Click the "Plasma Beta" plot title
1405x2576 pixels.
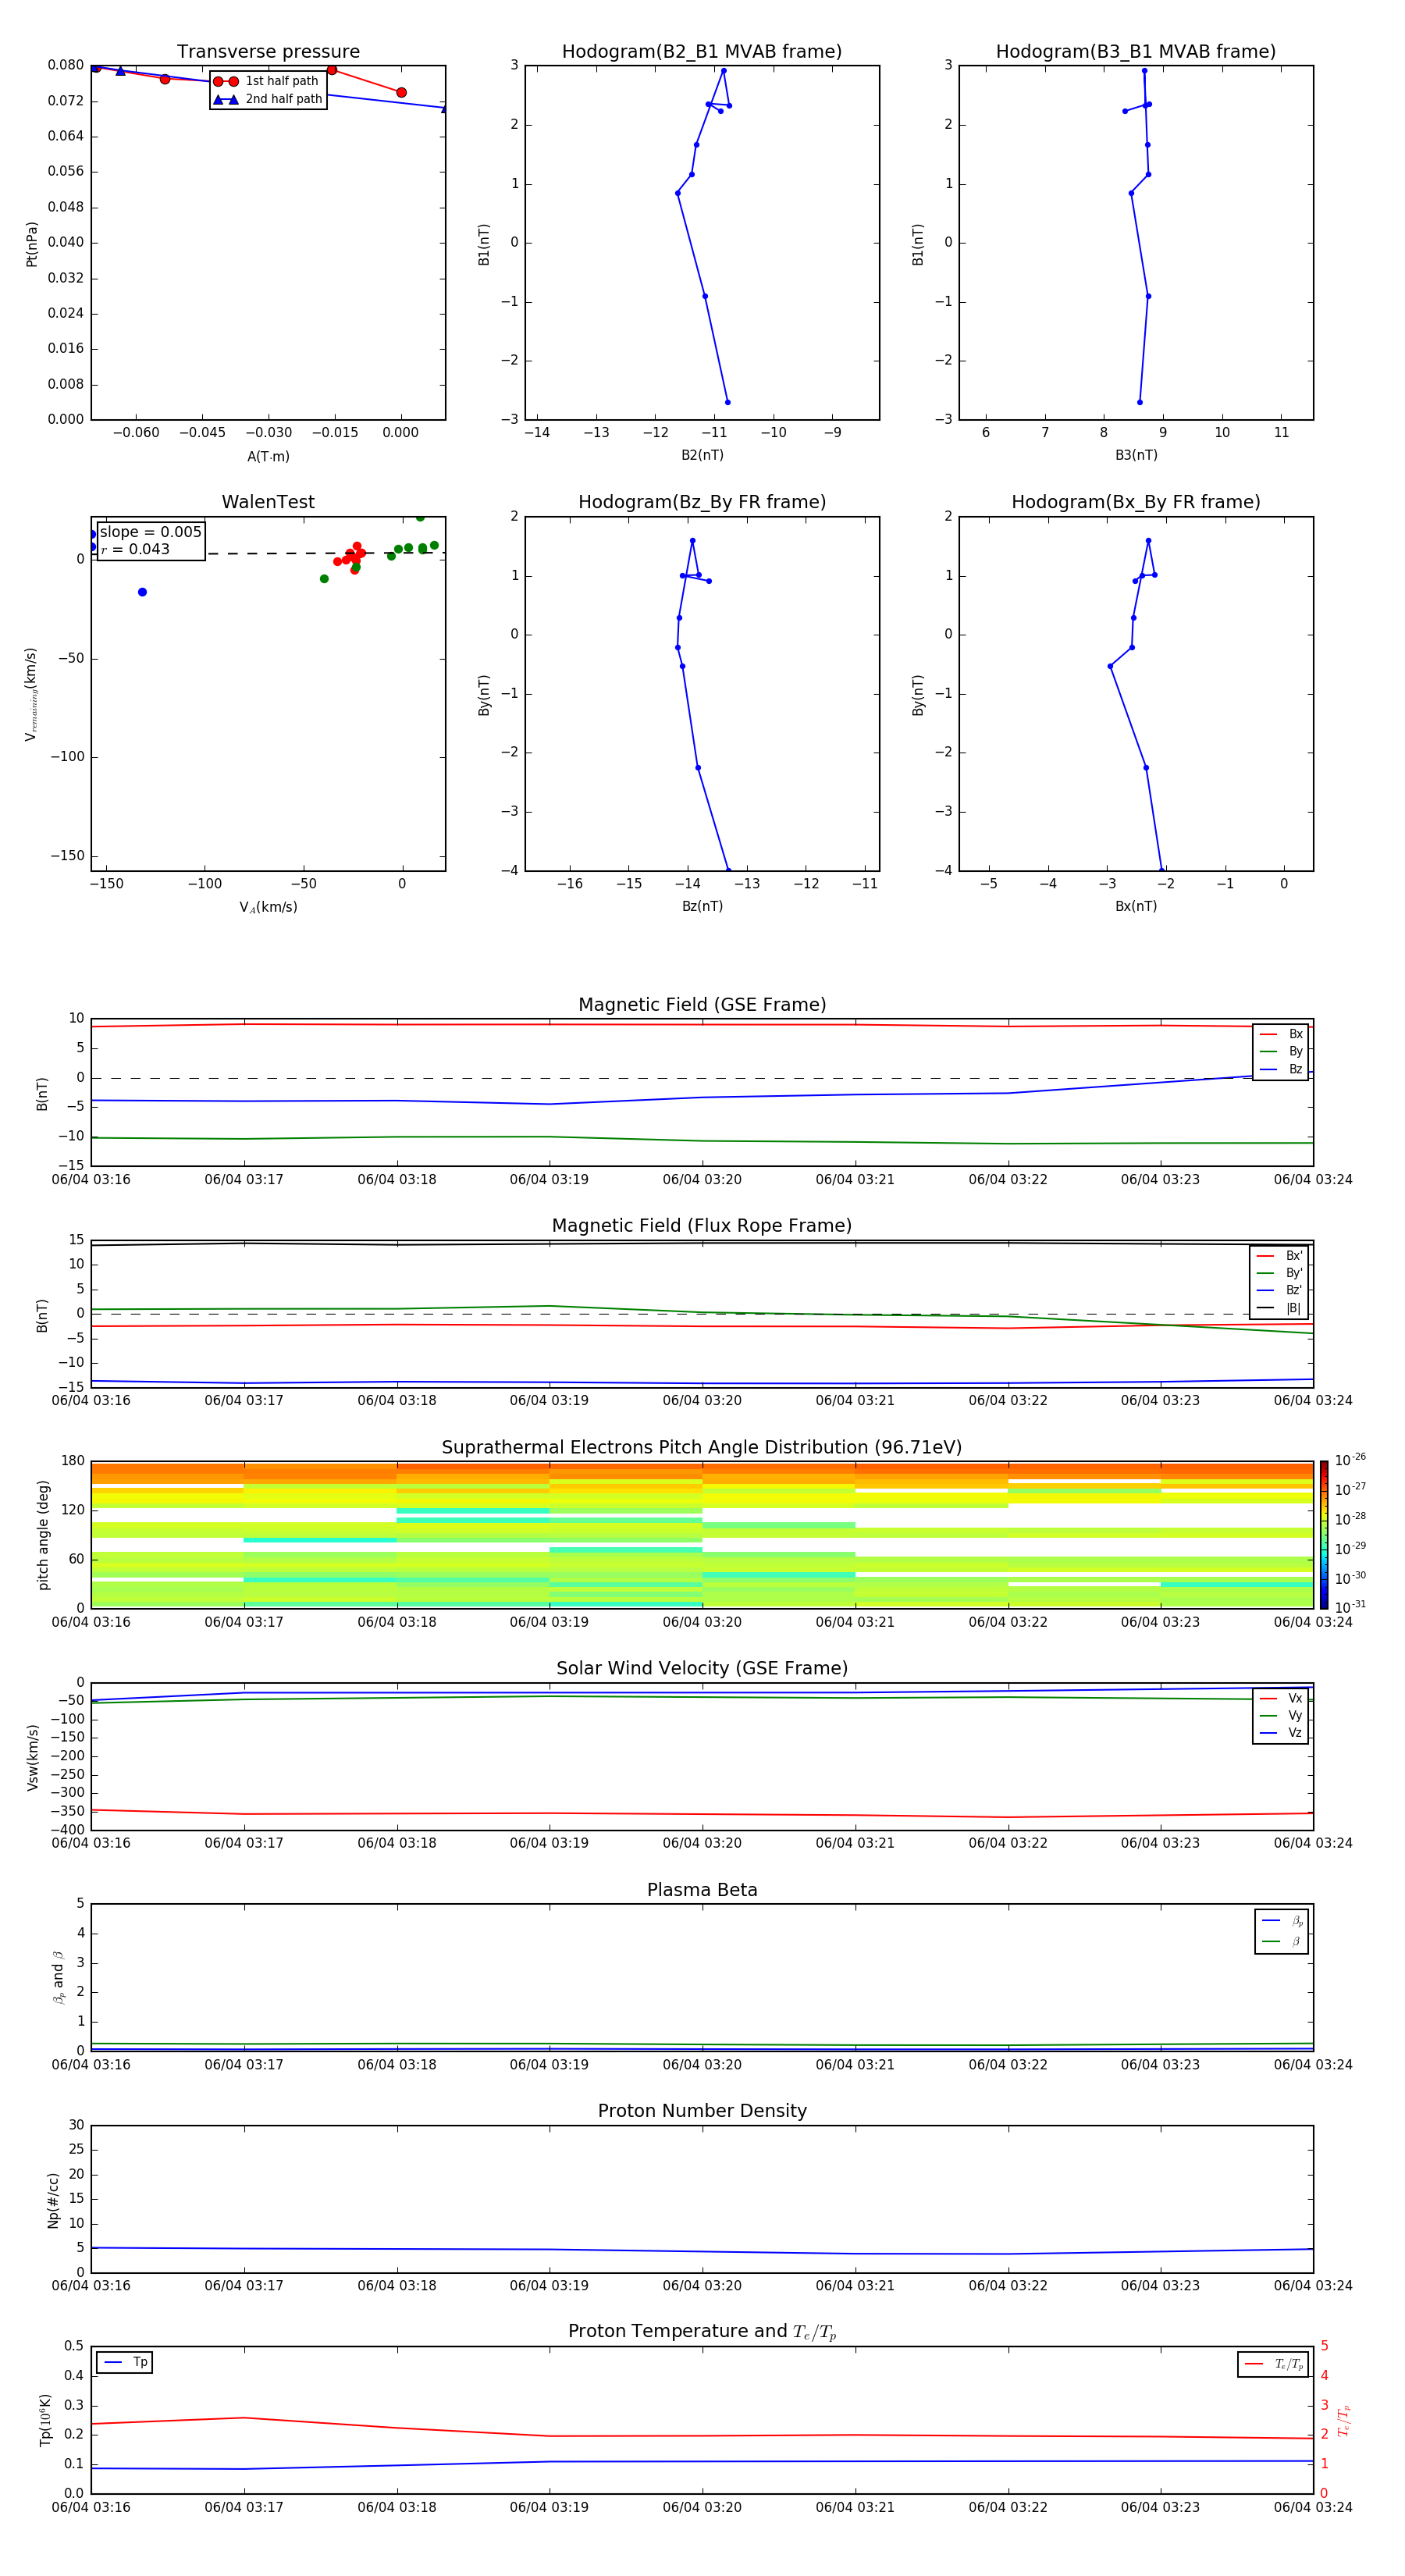point(702,1890)
